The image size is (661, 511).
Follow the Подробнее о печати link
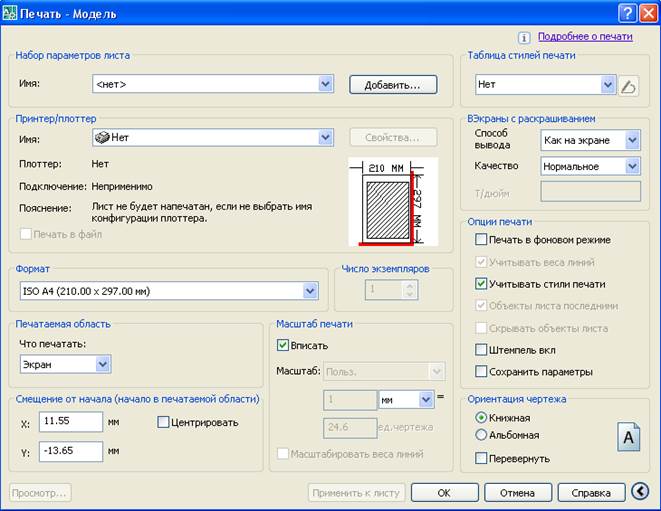pyautogui.click(x=585, y=37)
